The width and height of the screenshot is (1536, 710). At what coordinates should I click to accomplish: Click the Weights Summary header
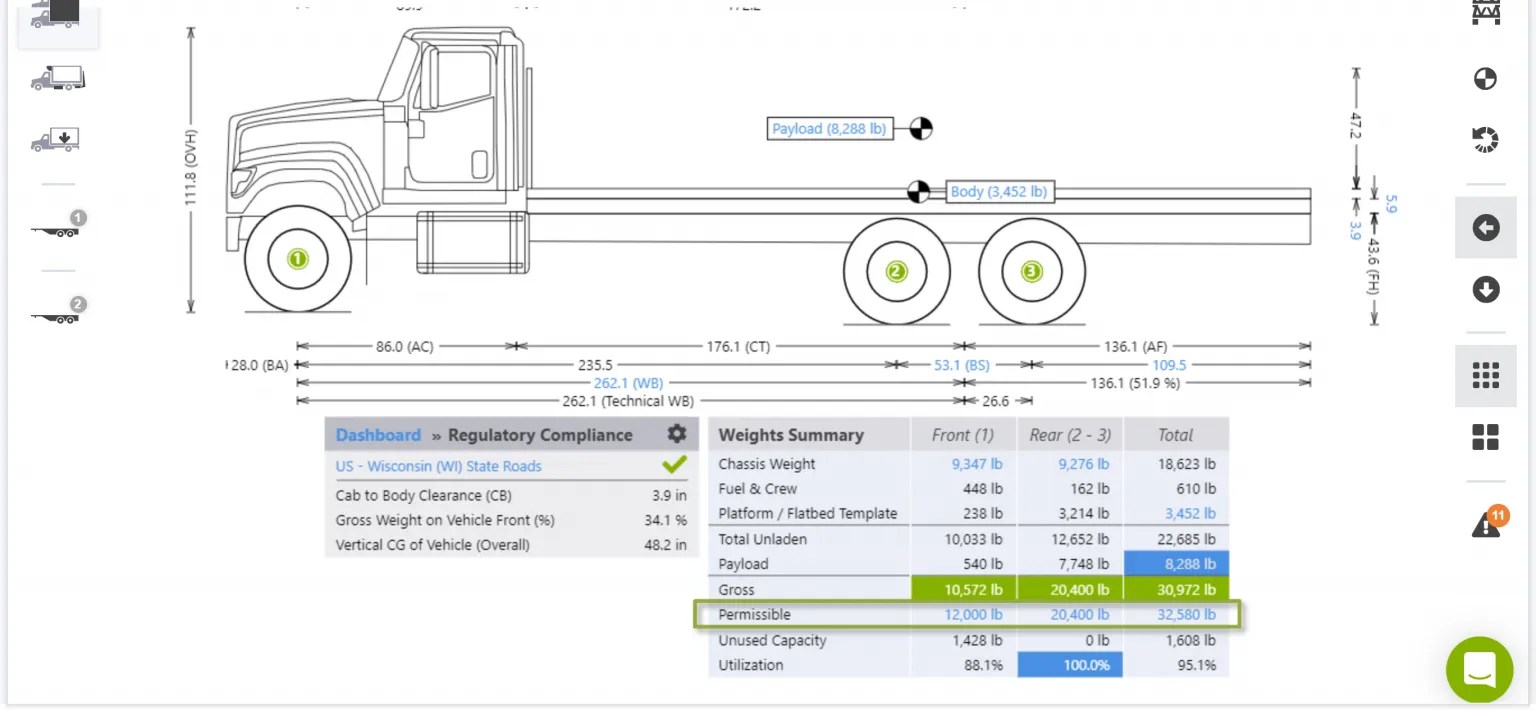pos(790,435)
